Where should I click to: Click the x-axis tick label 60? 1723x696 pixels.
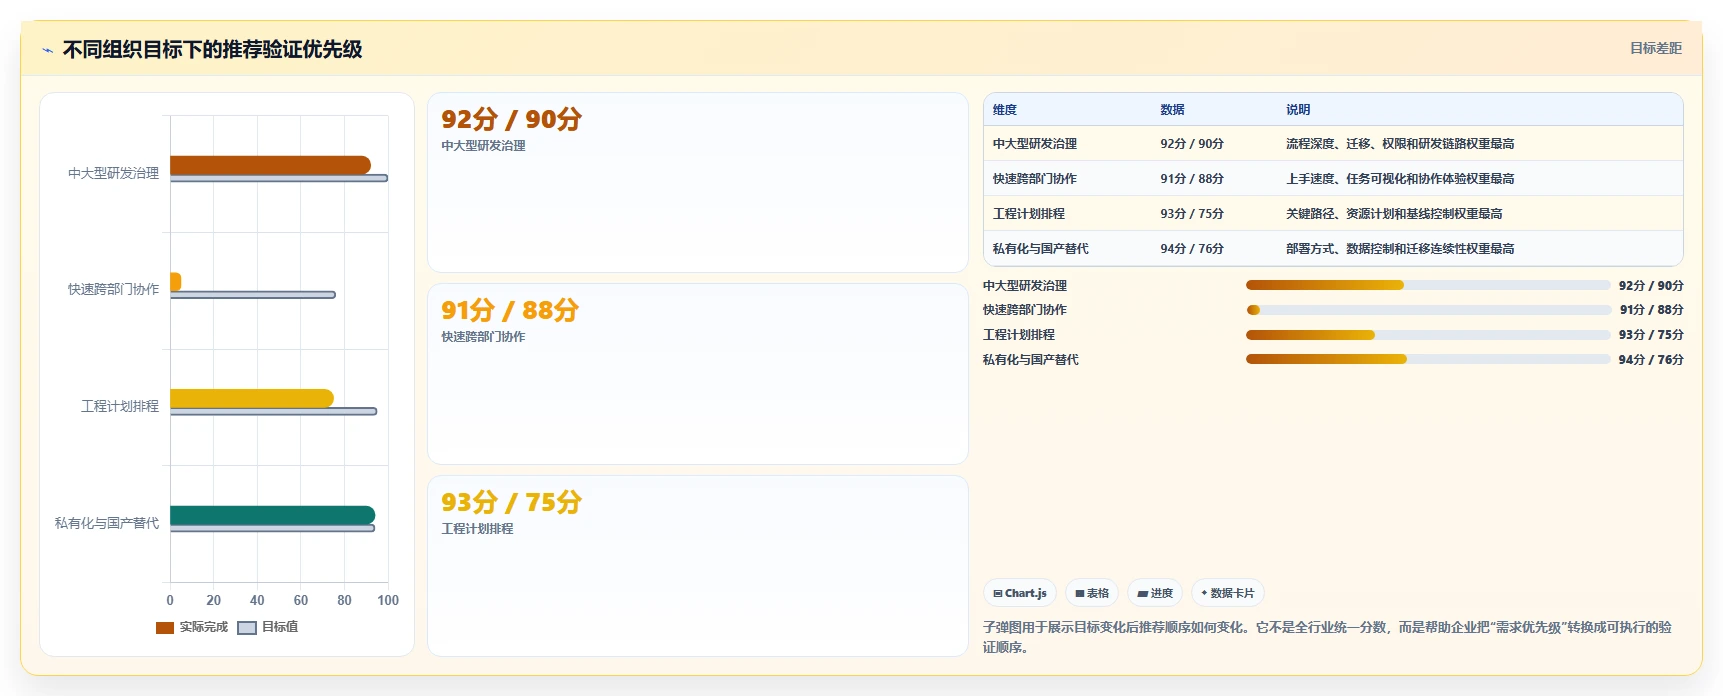(x=301, y=600)
